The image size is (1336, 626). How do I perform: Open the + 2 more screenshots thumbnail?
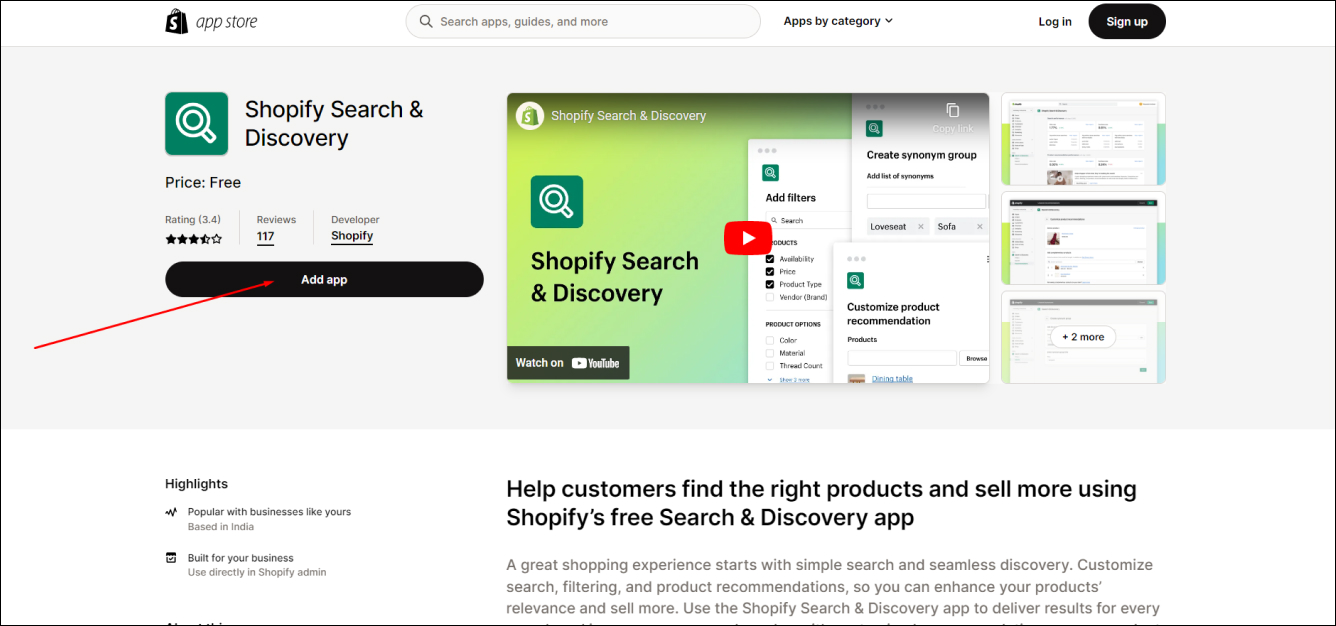[1083, 337]
